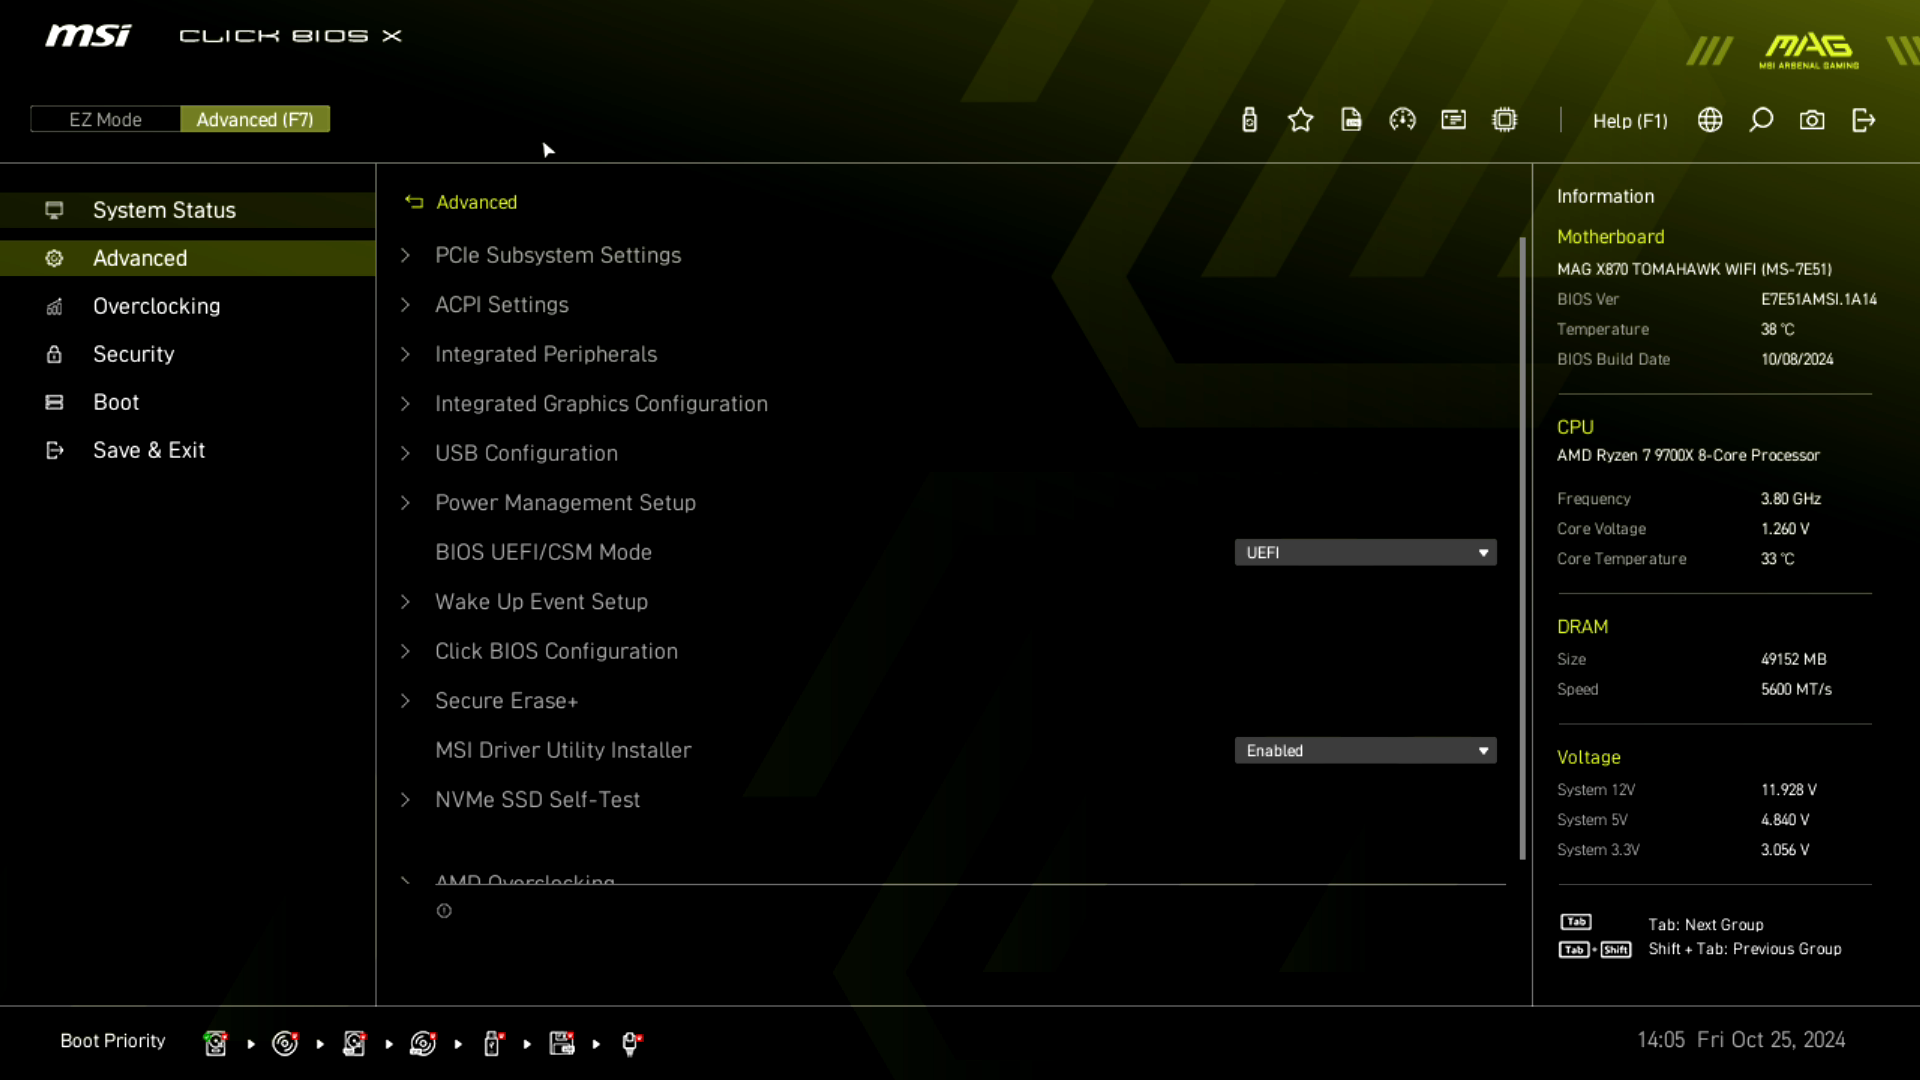This screenshot has height=1080, width=1920.
Task: Select the Screenshot icon in toolbar
Action: [x=1813, y=120]
